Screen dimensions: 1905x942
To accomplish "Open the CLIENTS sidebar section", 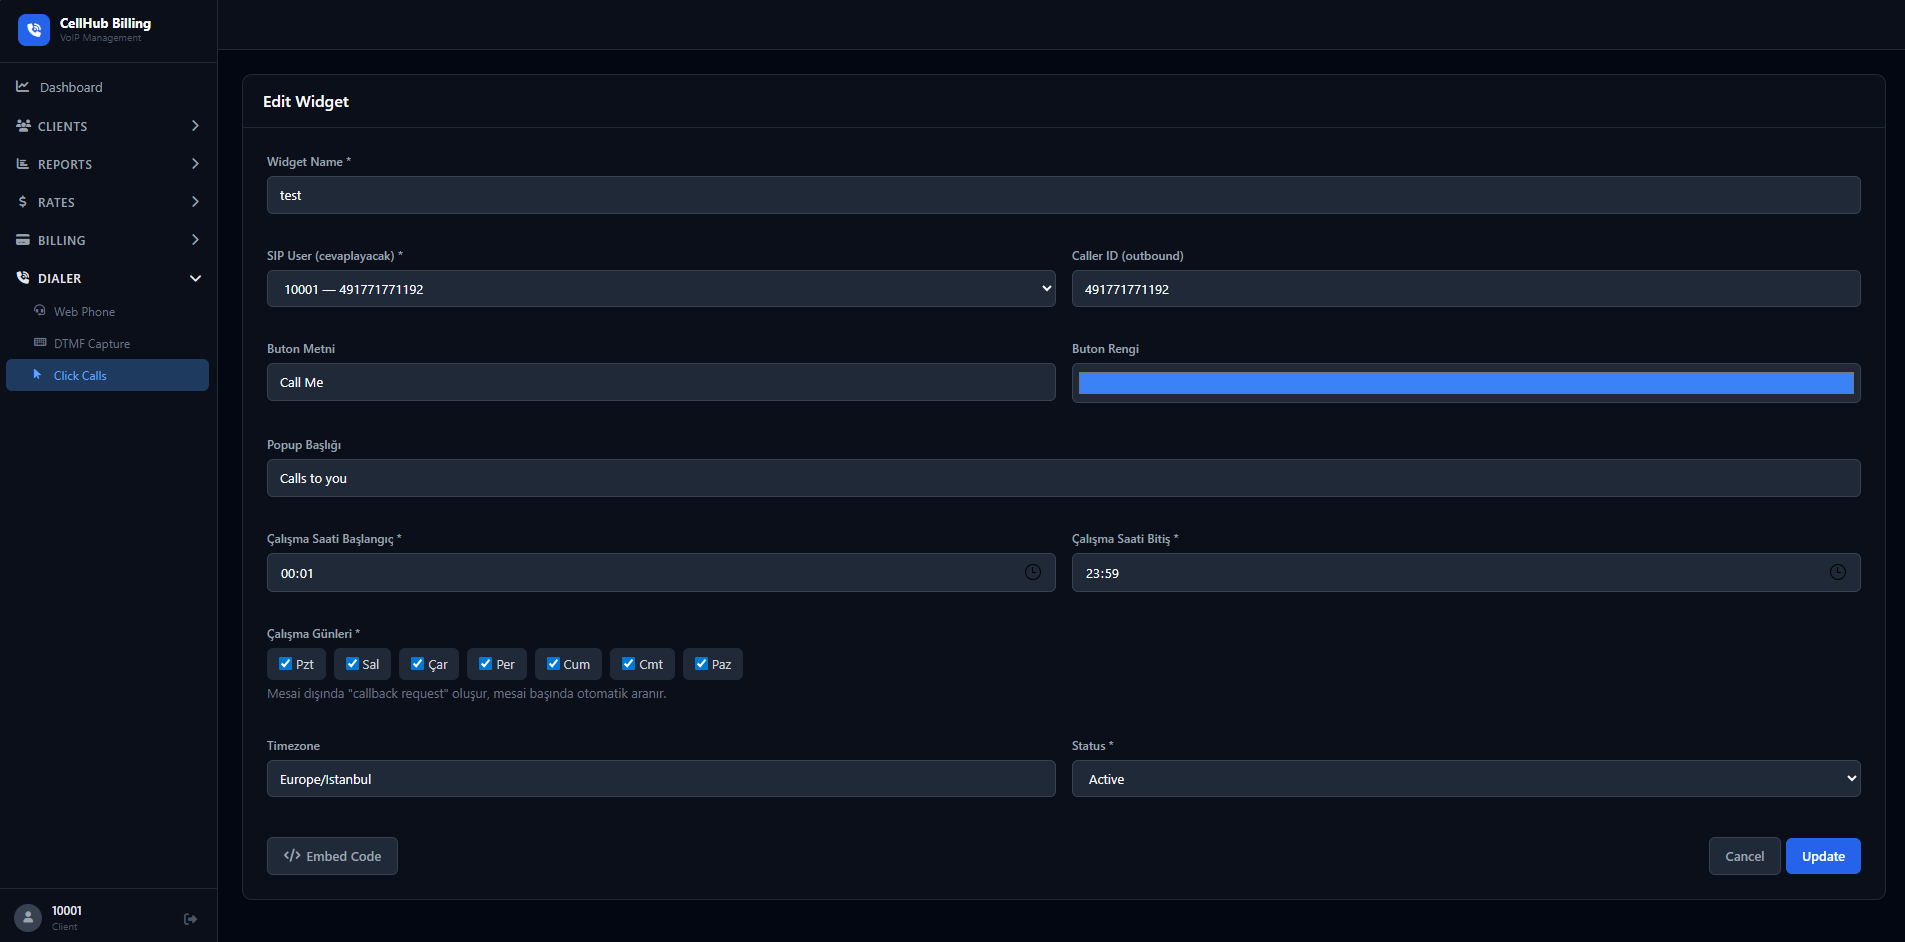I will coord(108,126).
